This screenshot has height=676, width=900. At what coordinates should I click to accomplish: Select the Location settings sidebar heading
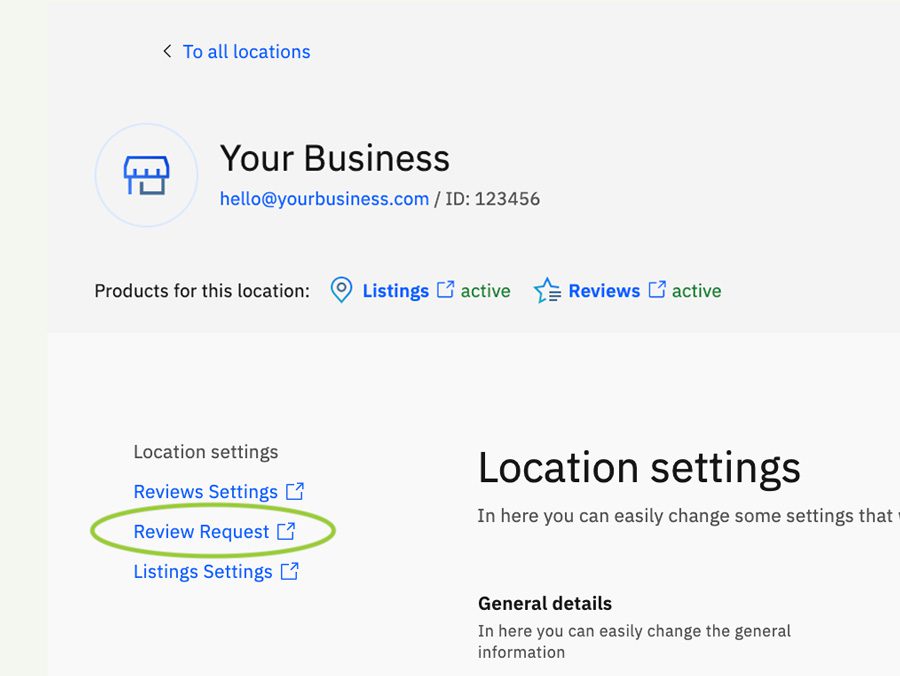click(205, 452)
